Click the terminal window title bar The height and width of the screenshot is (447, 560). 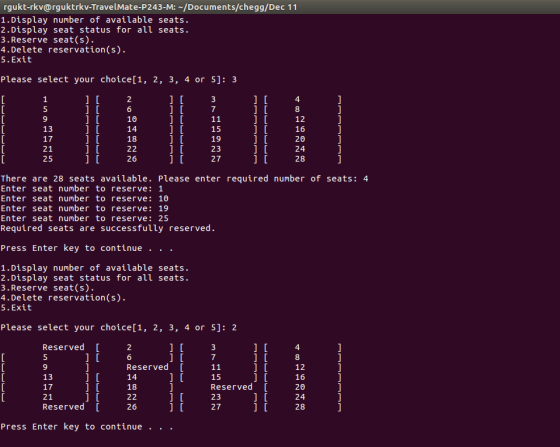[280, 7]
